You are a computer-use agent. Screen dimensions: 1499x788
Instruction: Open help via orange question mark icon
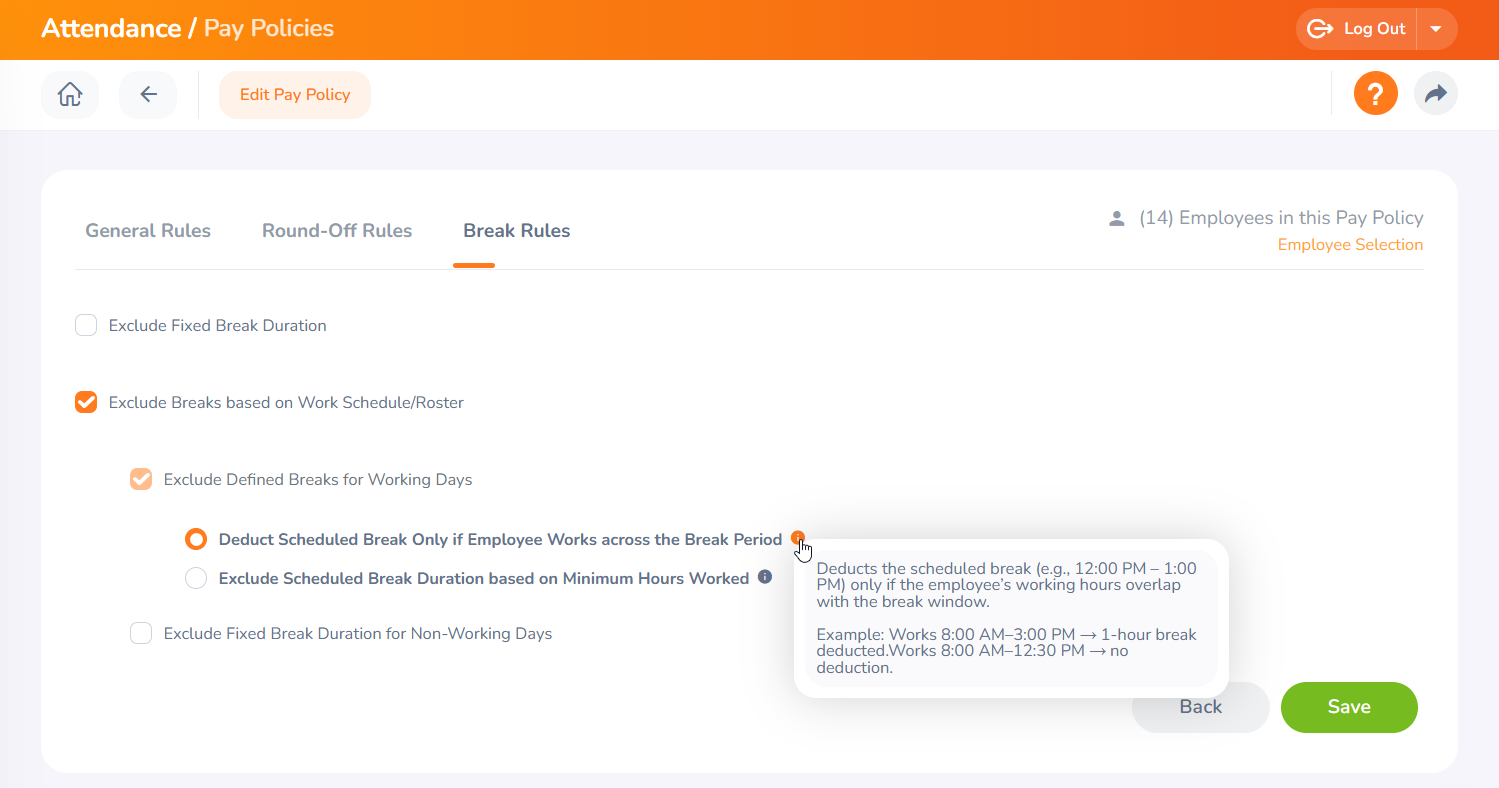1375,94
